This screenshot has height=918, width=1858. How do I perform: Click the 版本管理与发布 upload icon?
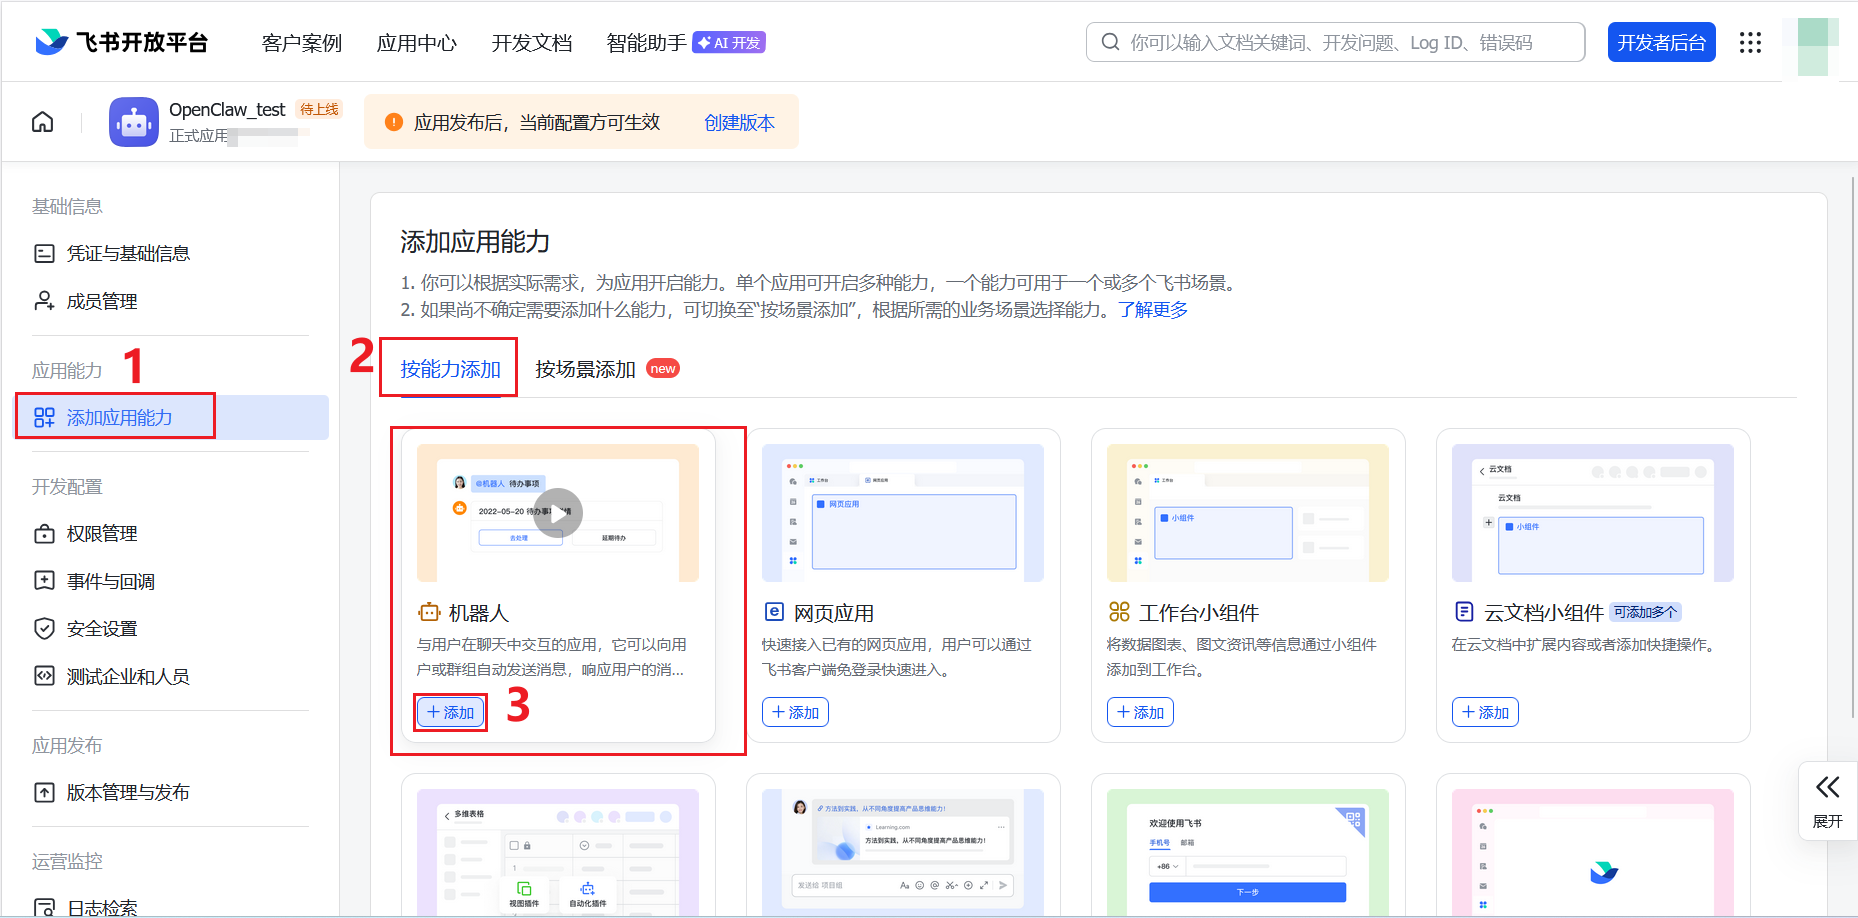click(44, 792)
